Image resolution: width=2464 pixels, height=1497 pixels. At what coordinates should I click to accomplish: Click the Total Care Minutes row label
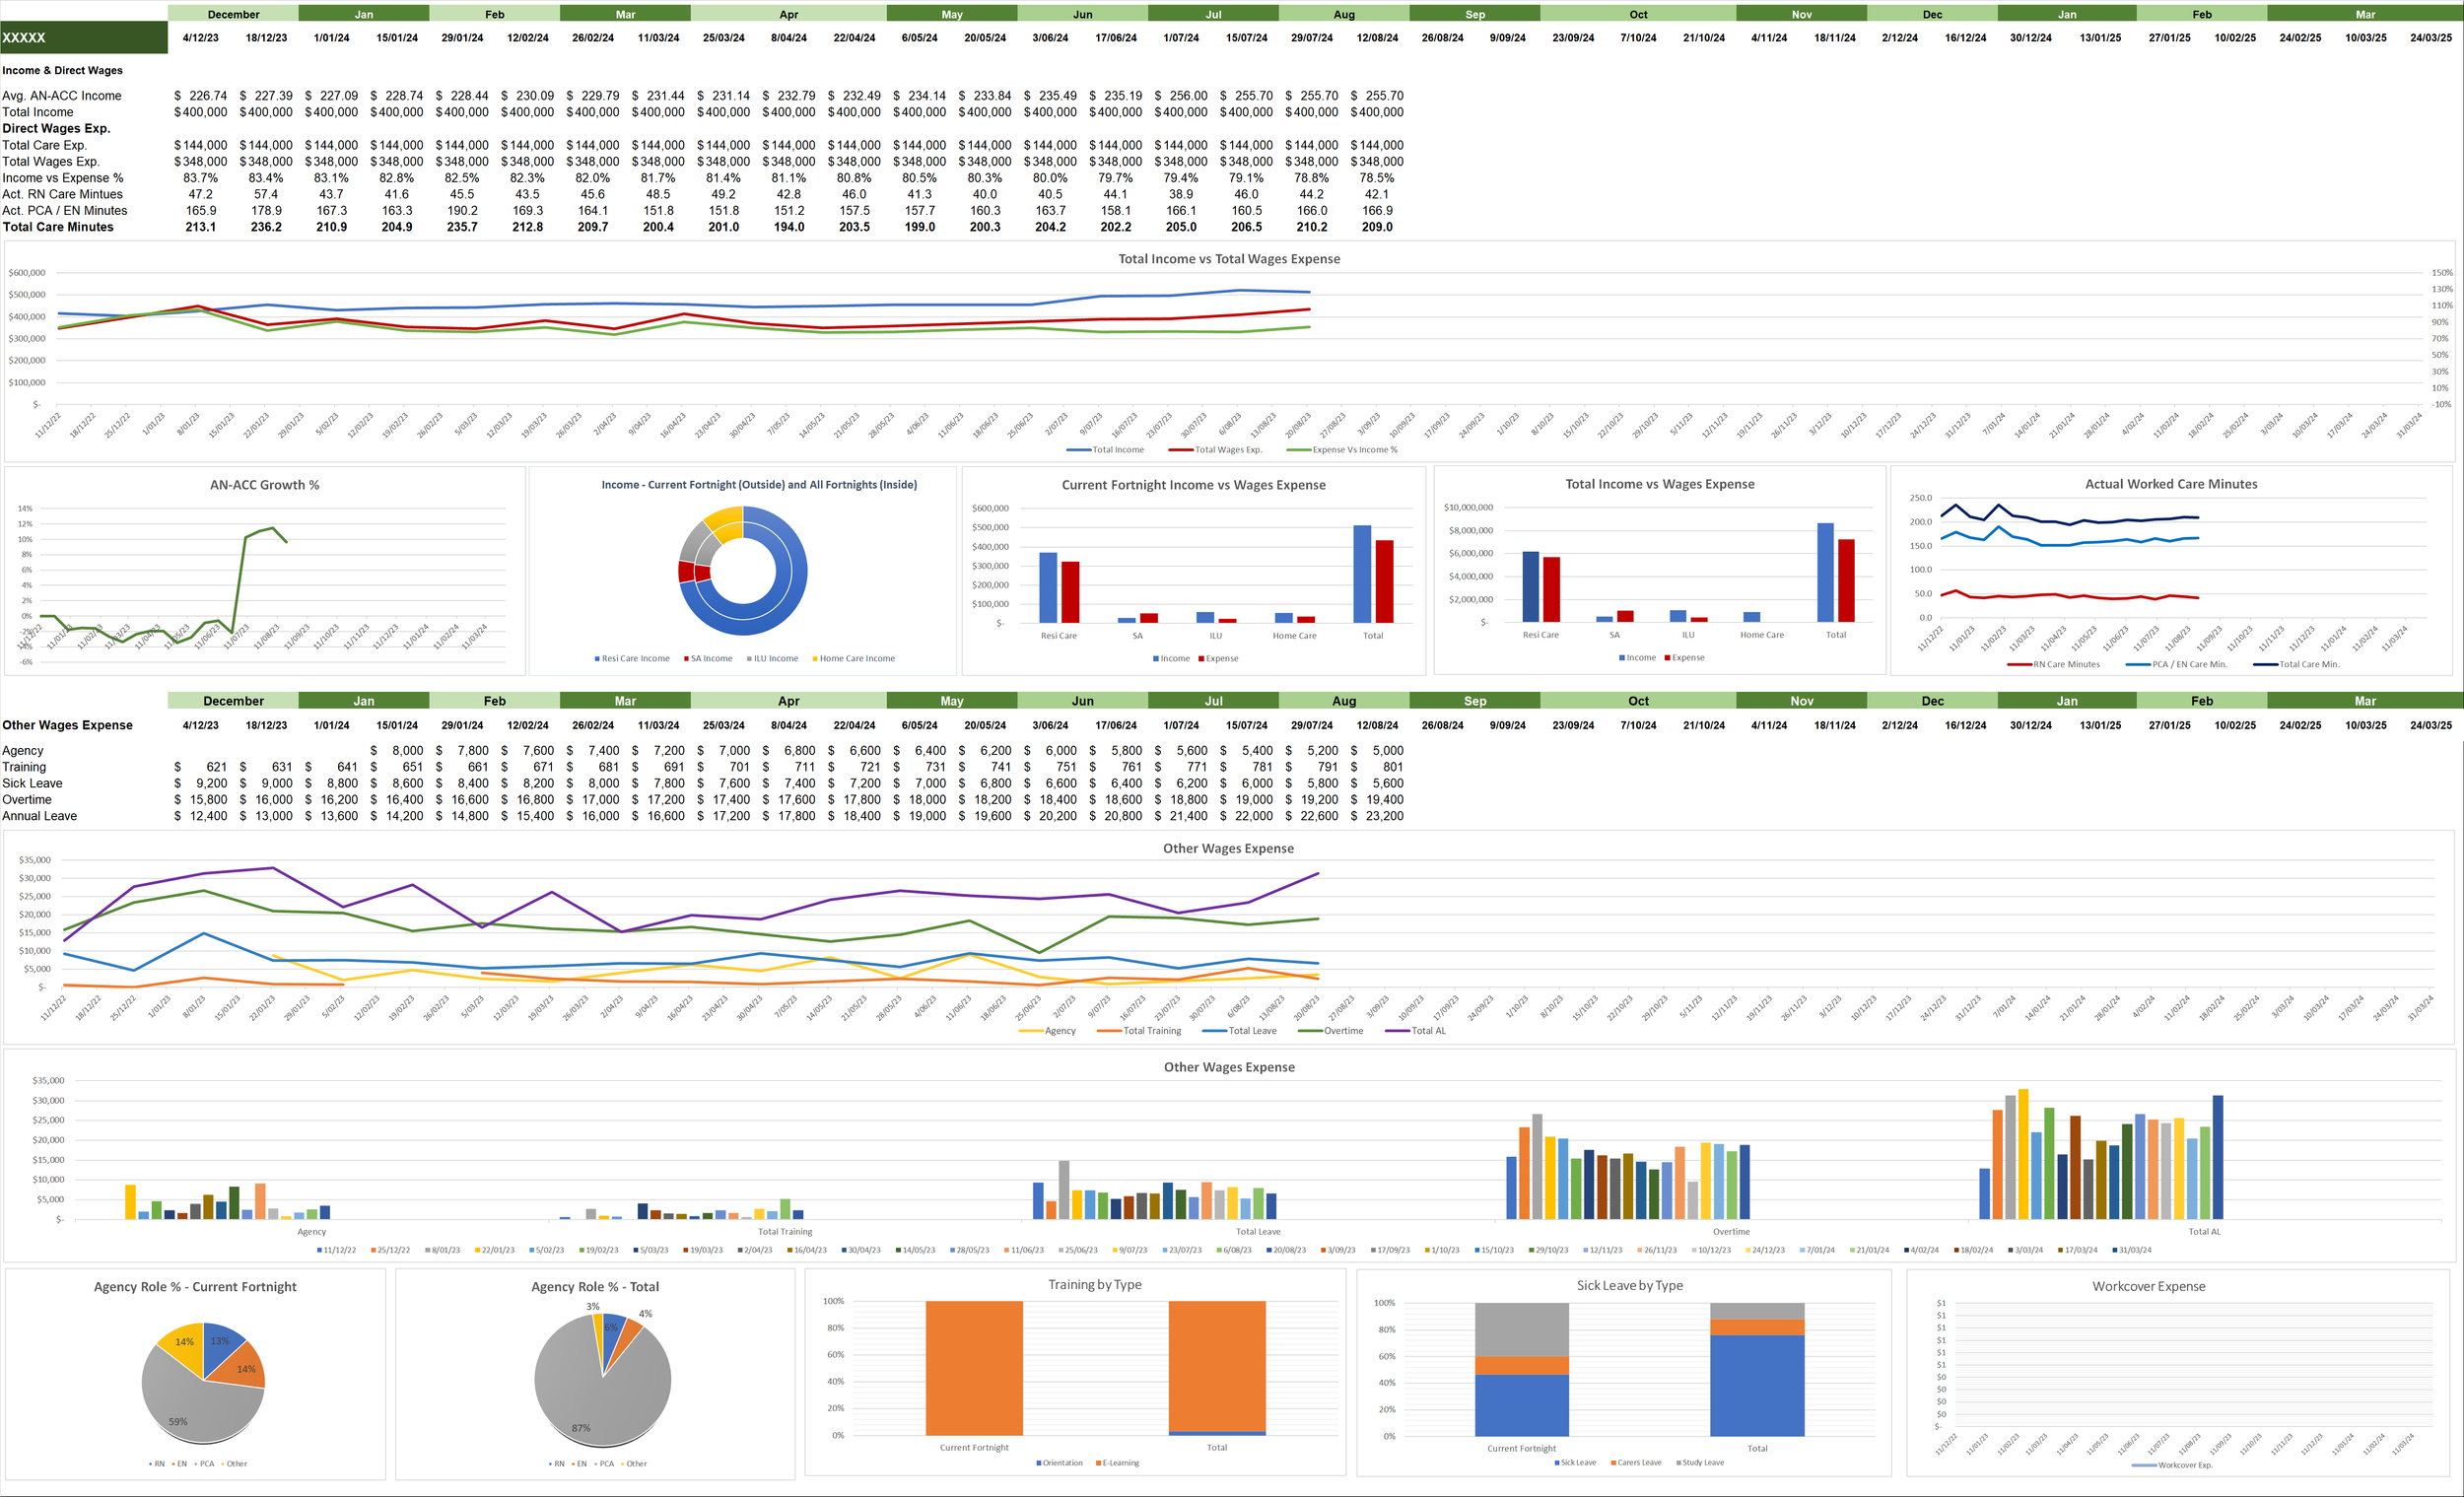click(58, 227)
